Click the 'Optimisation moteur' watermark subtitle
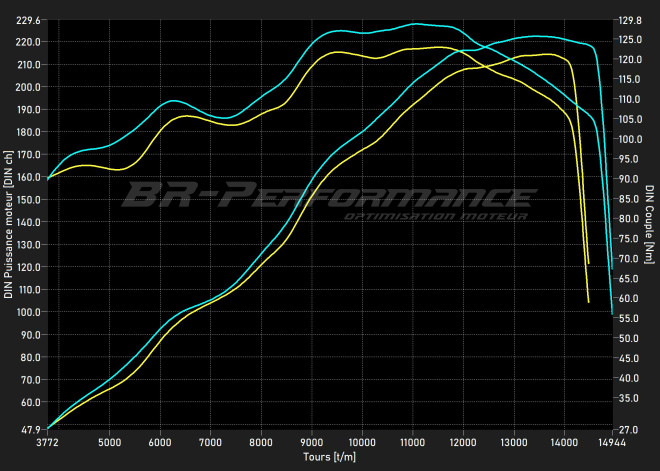660x471 pixels. pos(435,216)
